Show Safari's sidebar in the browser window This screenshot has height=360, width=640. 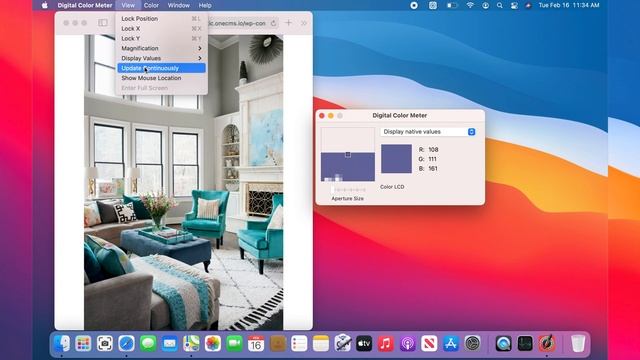tap(103, 23)
